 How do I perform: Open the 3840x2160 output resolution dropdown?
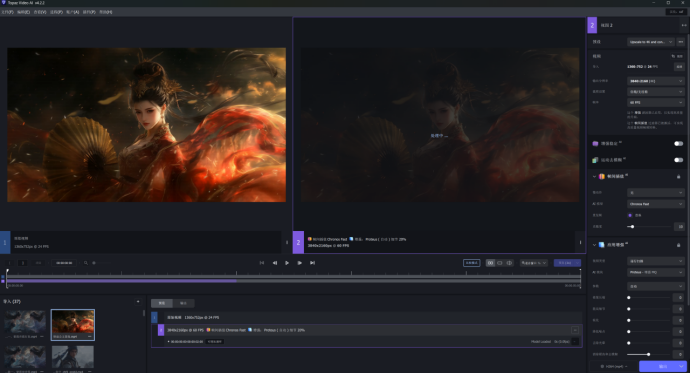(x=656, y=81)
